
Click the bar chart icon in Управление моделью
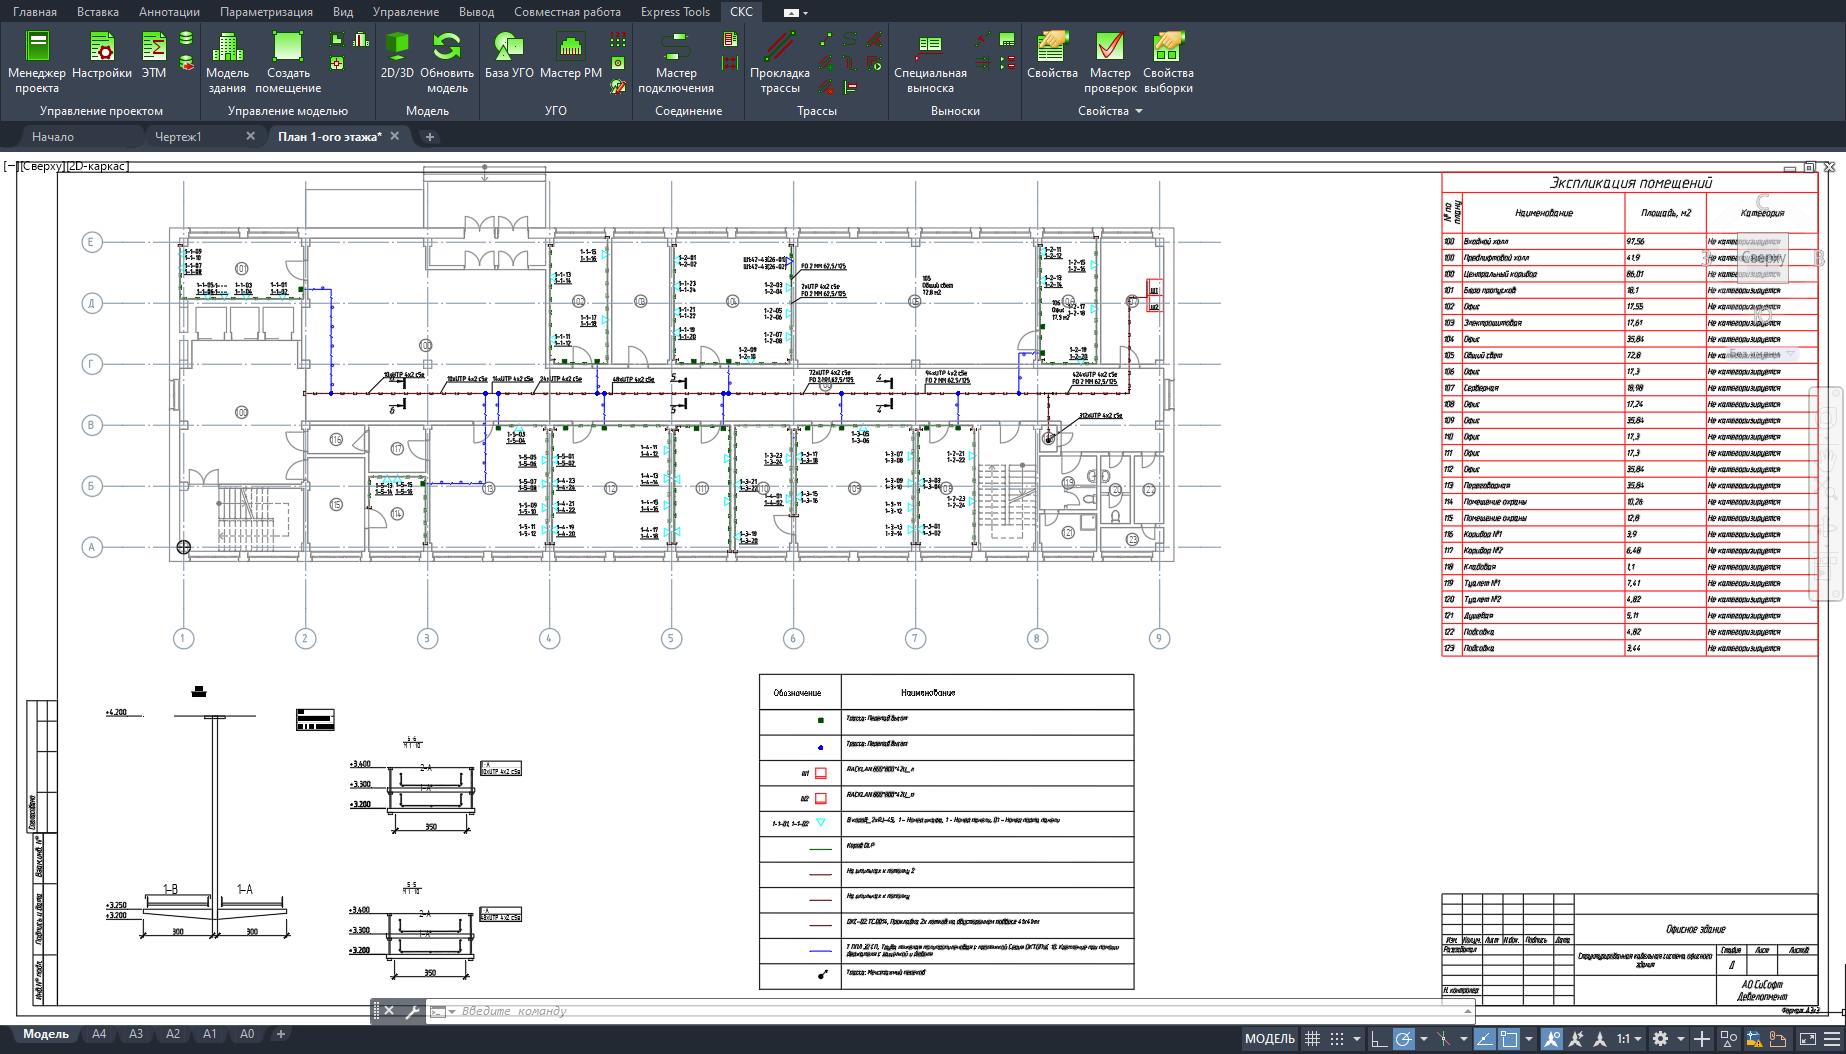click(361, 39)
